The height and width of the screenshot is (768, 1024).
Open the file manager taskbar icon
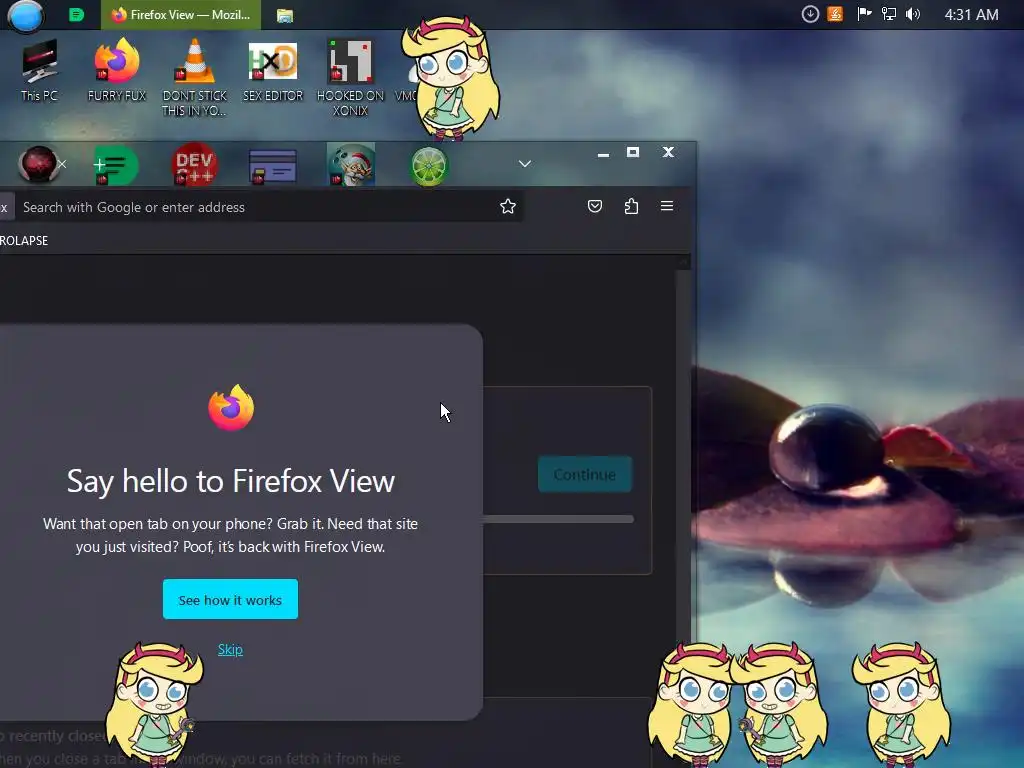(x=285, y=15)
